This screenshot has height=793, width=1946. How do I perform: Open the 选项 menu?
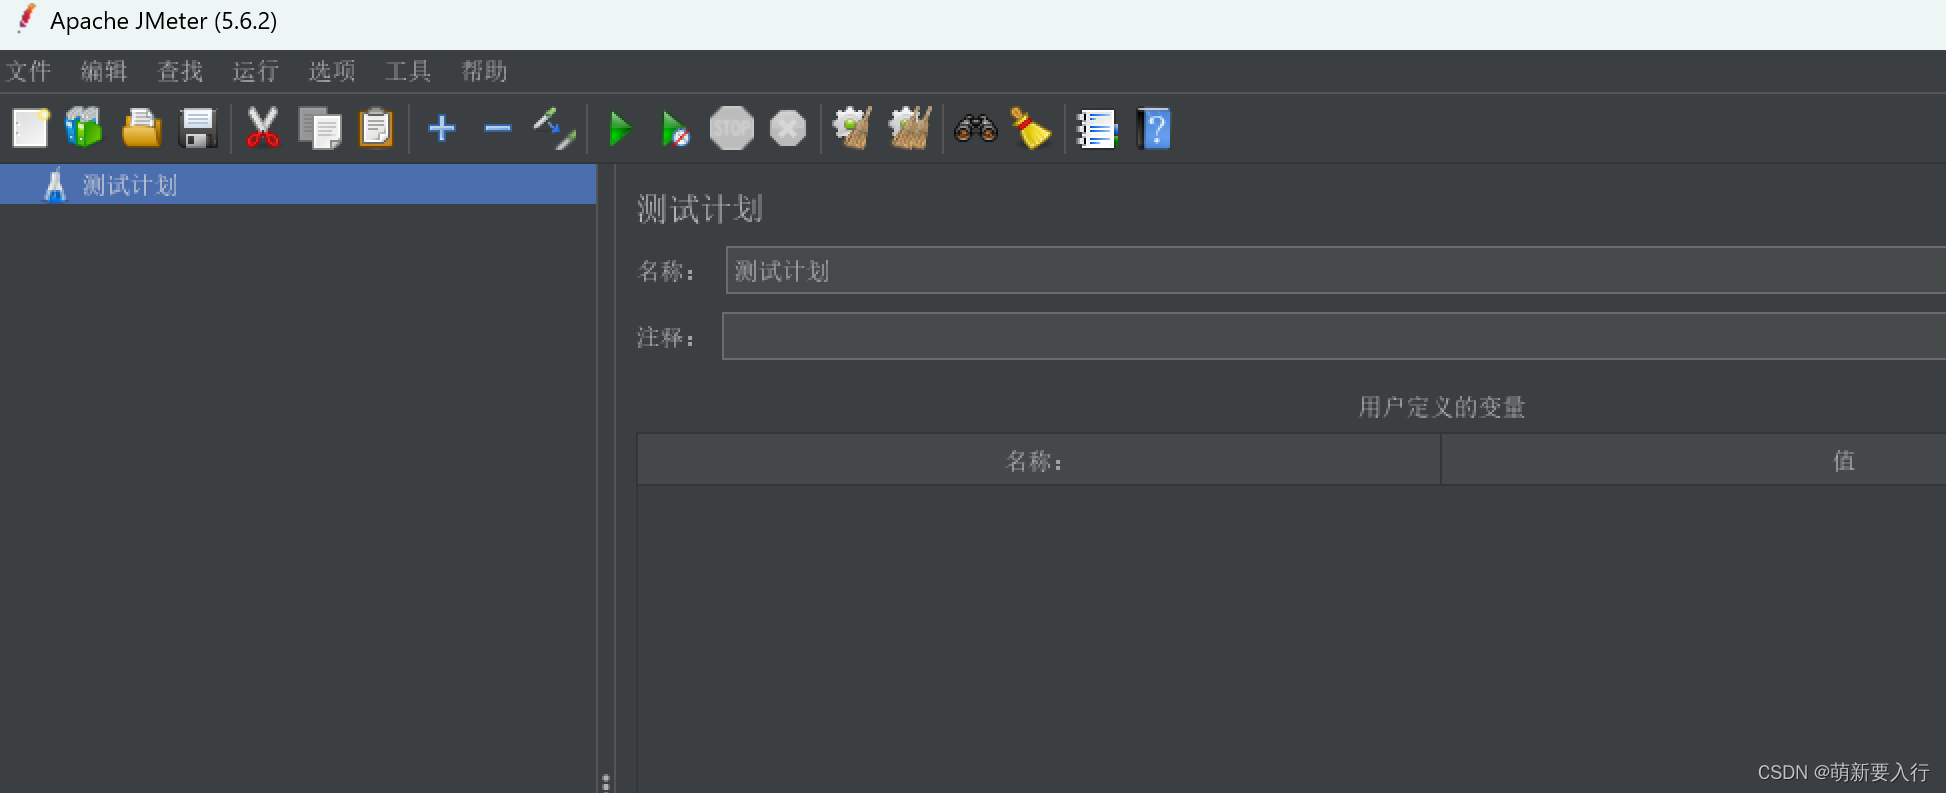[332, 71]
